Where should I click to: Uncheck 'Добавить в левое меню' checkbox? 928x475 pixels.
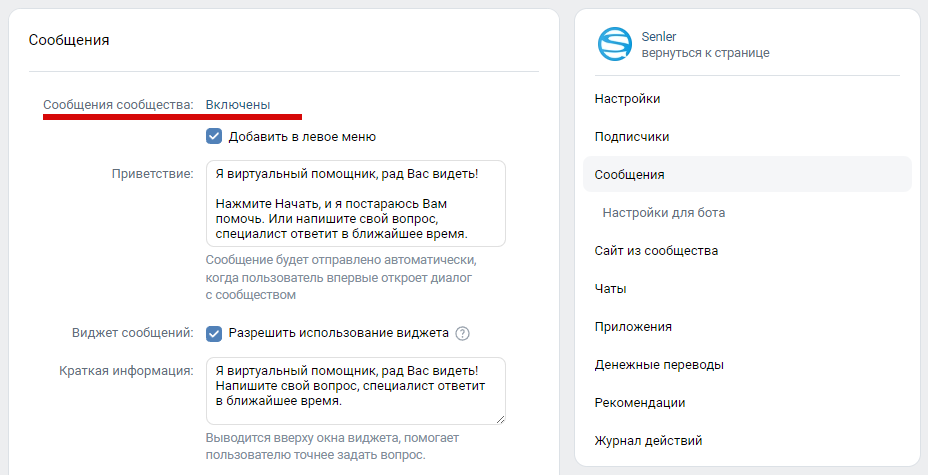point(214,136)
